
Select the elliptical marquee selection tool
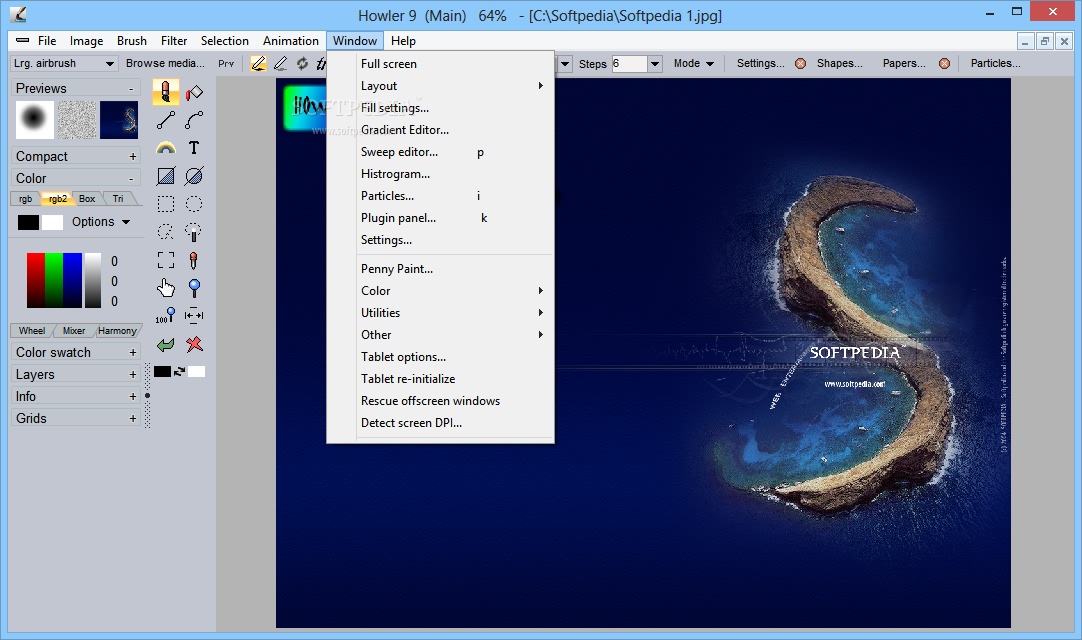pyautogui.click(x=194, y=204)
